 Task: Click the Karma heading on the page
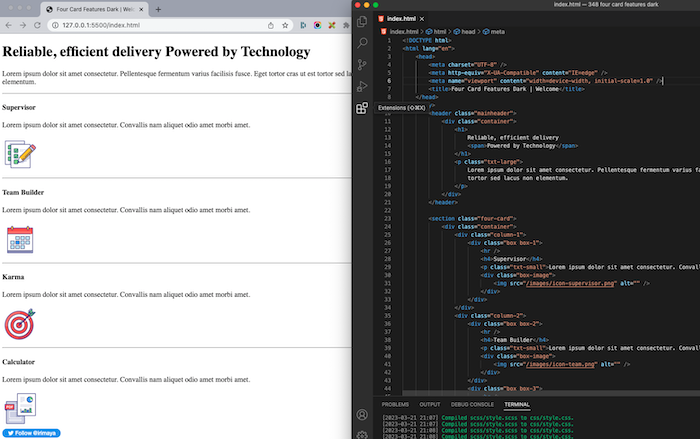point(13,277)
